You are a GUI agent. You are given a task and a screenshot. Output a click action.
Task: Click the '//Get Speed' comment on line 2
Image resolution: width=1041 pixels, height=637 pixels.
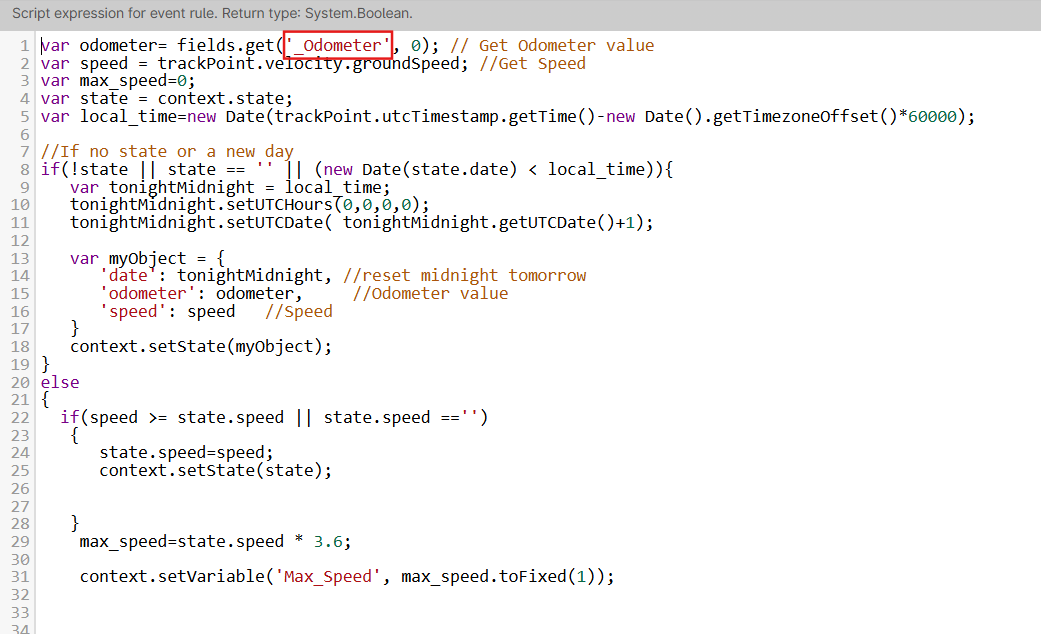tap(532, 63)
